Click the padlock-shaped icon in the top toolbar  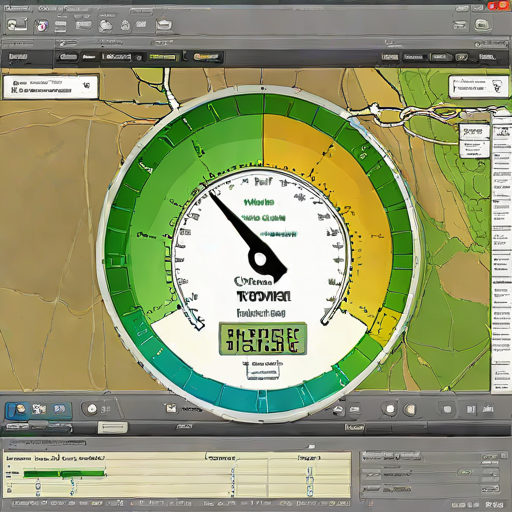click(125, 25)
